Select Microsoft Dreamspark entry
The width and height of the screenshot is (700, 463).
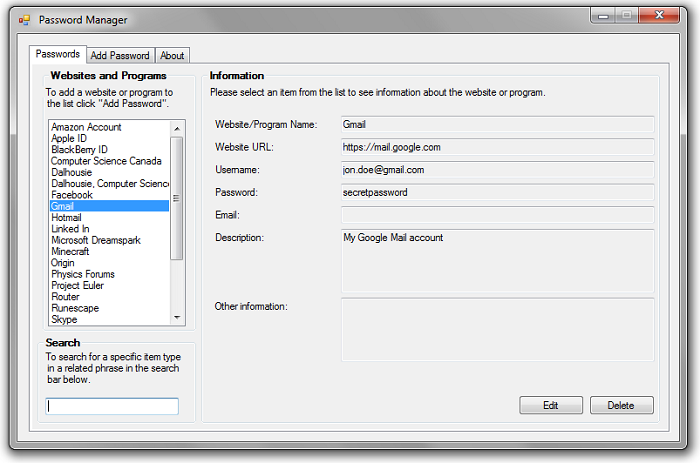[x=110, y=240]
